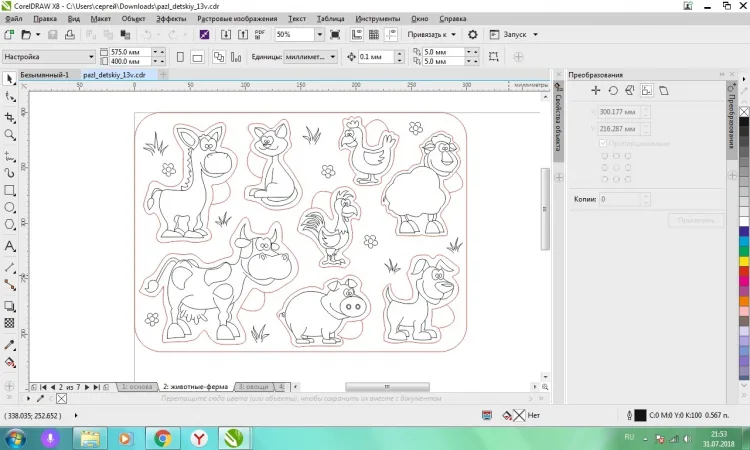Open the page size Настройка dropdown
This screenshot has height=450, width=750.
click(49, 56)
